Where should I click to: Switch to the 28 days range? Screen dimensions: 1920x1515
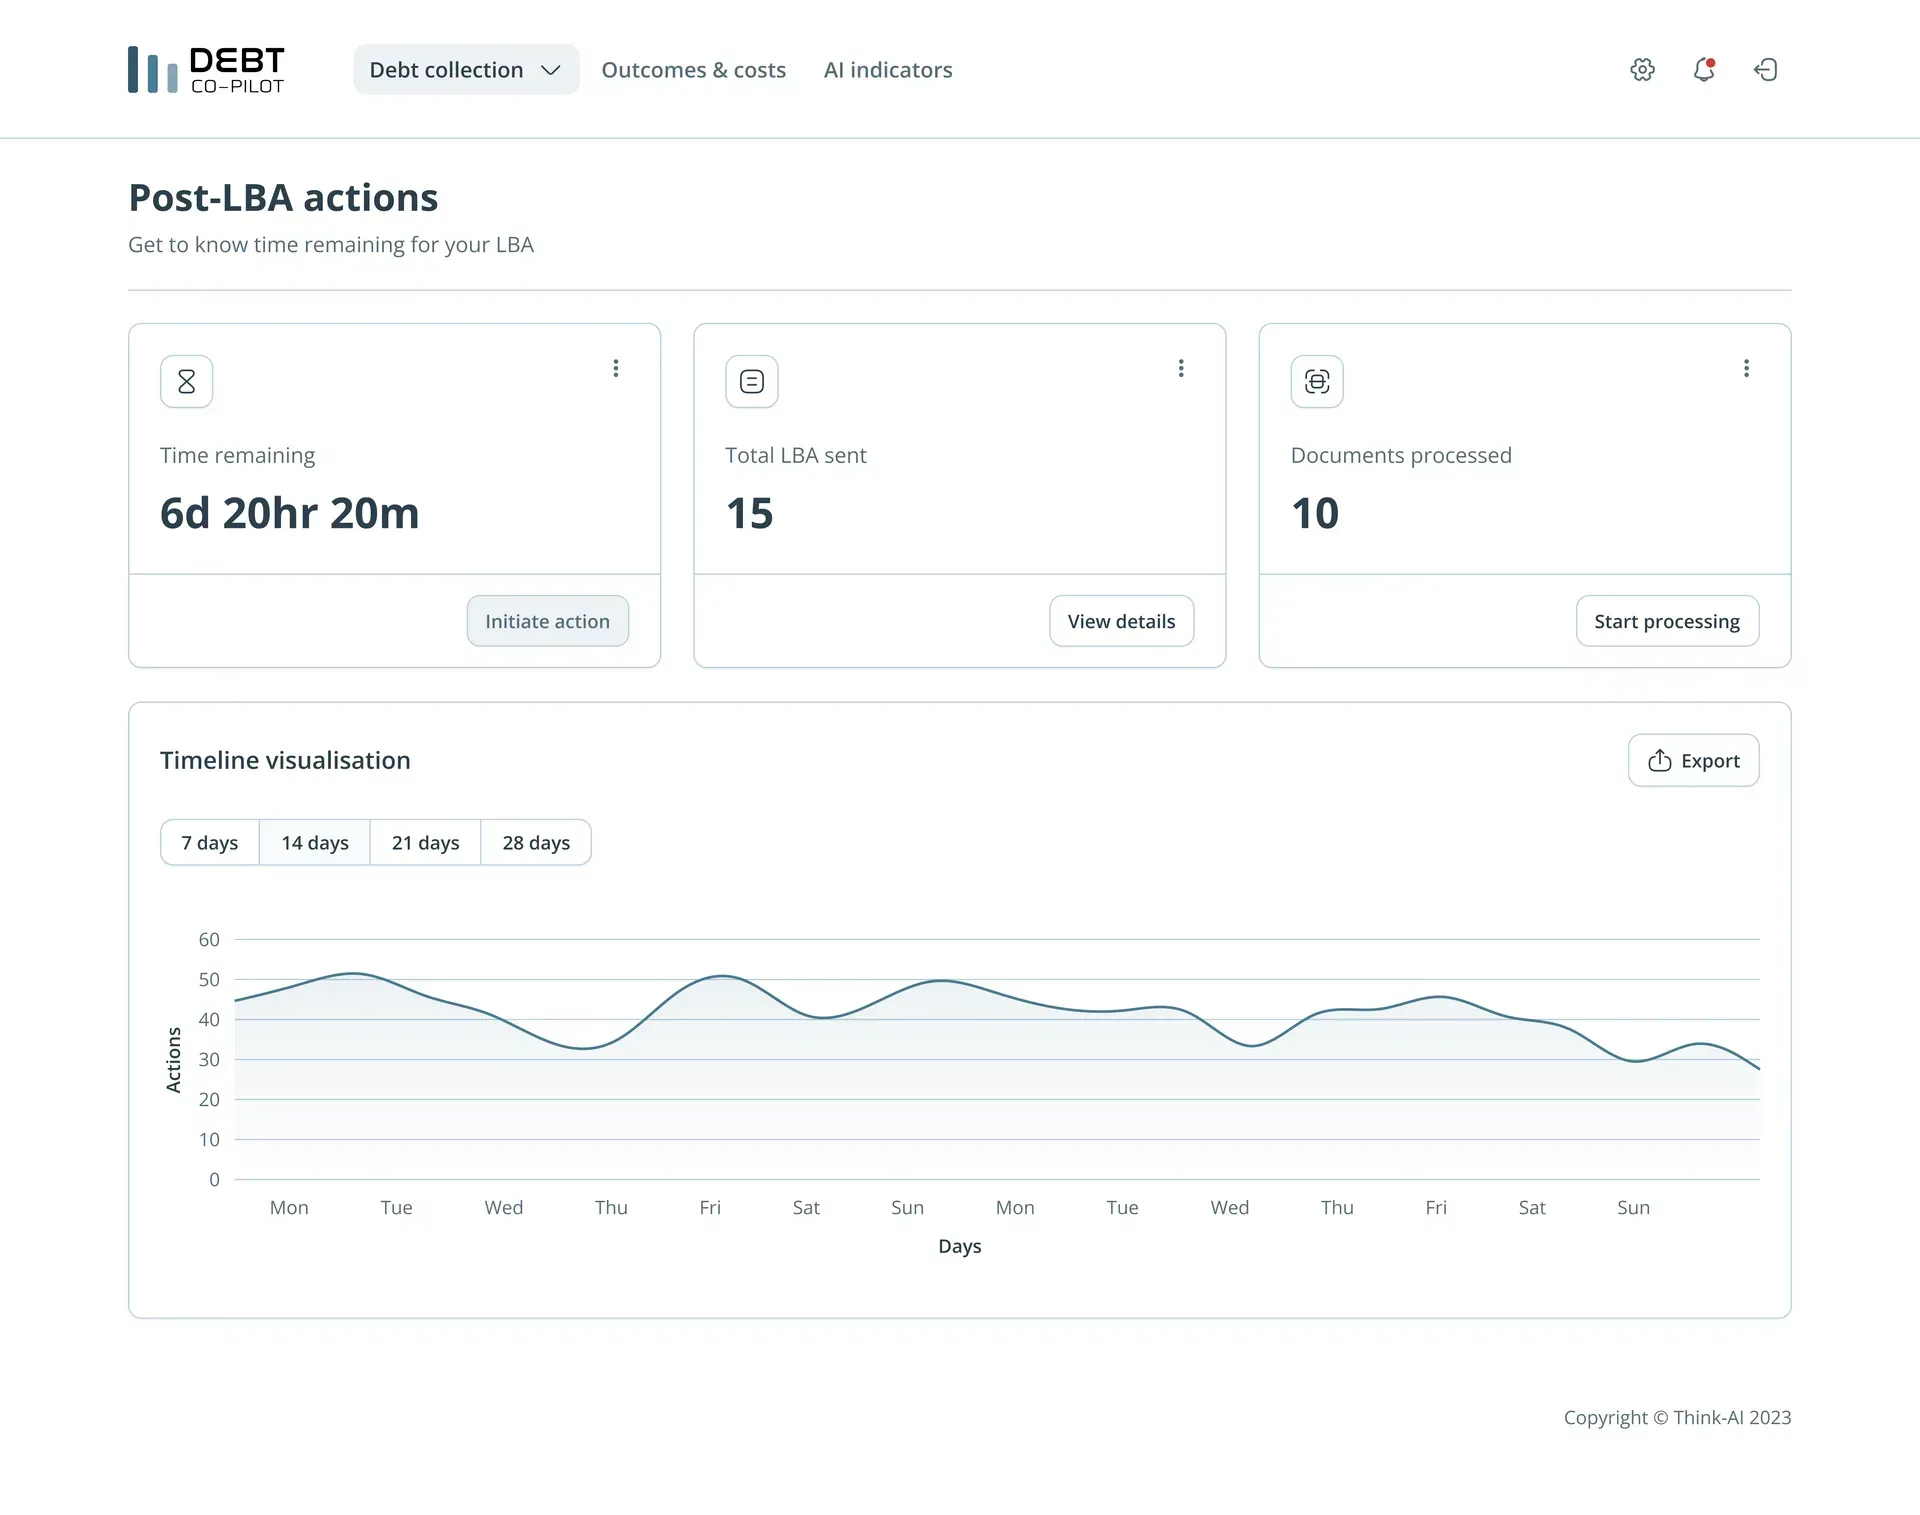tap(536, 843)
